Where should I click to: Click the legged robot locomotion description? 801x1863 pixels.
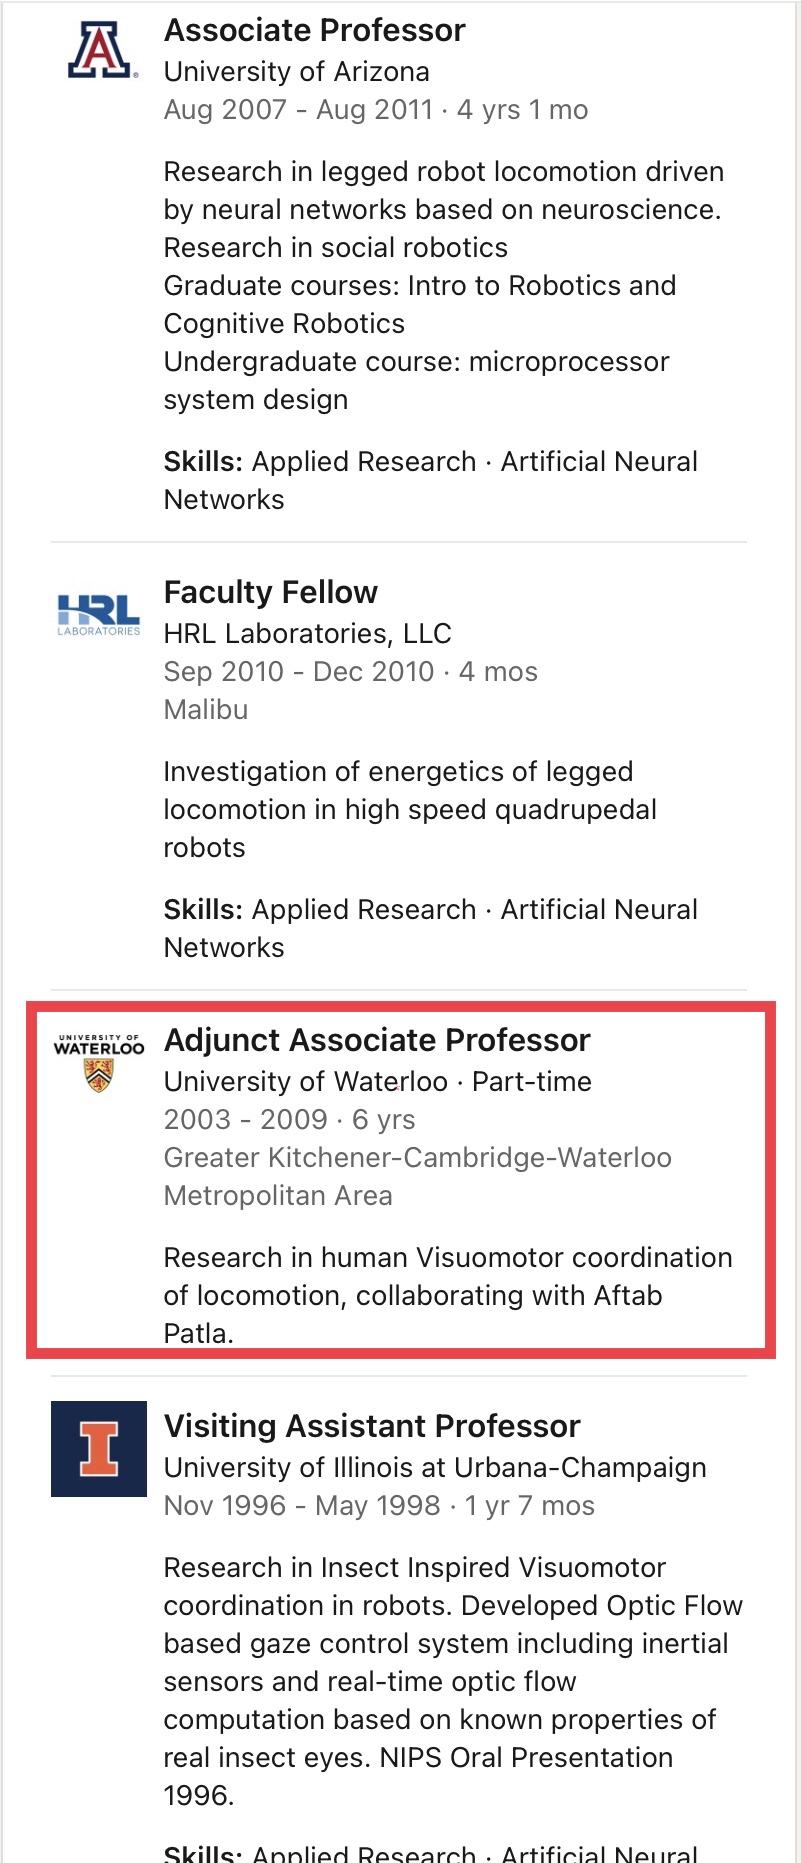click(443, 285)
